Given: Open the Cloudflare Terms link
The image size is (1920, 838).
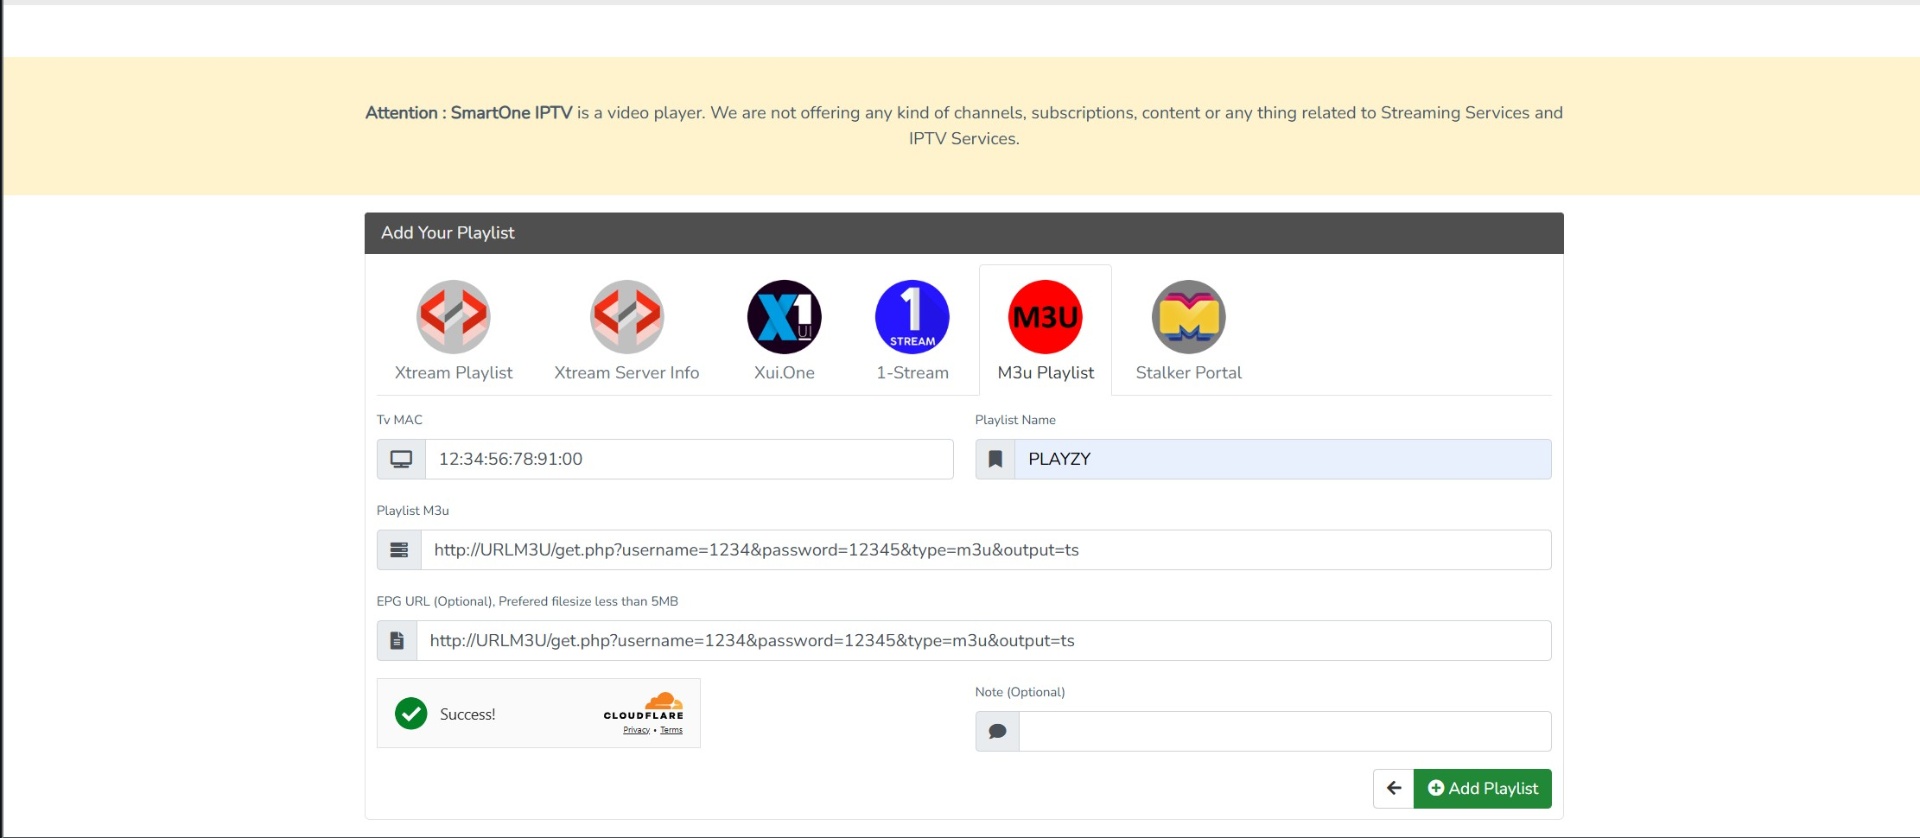Looking at the screenshot, I should [671, 730].
